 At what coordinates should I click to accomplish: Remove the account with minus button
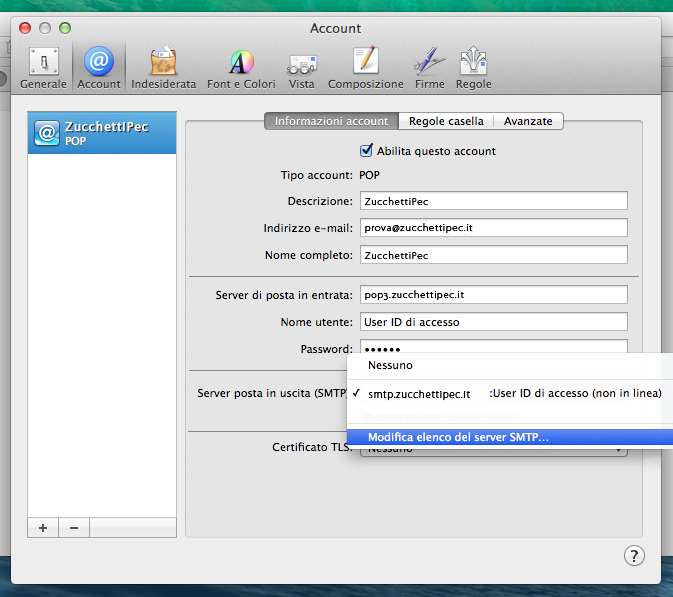(74, 527)
